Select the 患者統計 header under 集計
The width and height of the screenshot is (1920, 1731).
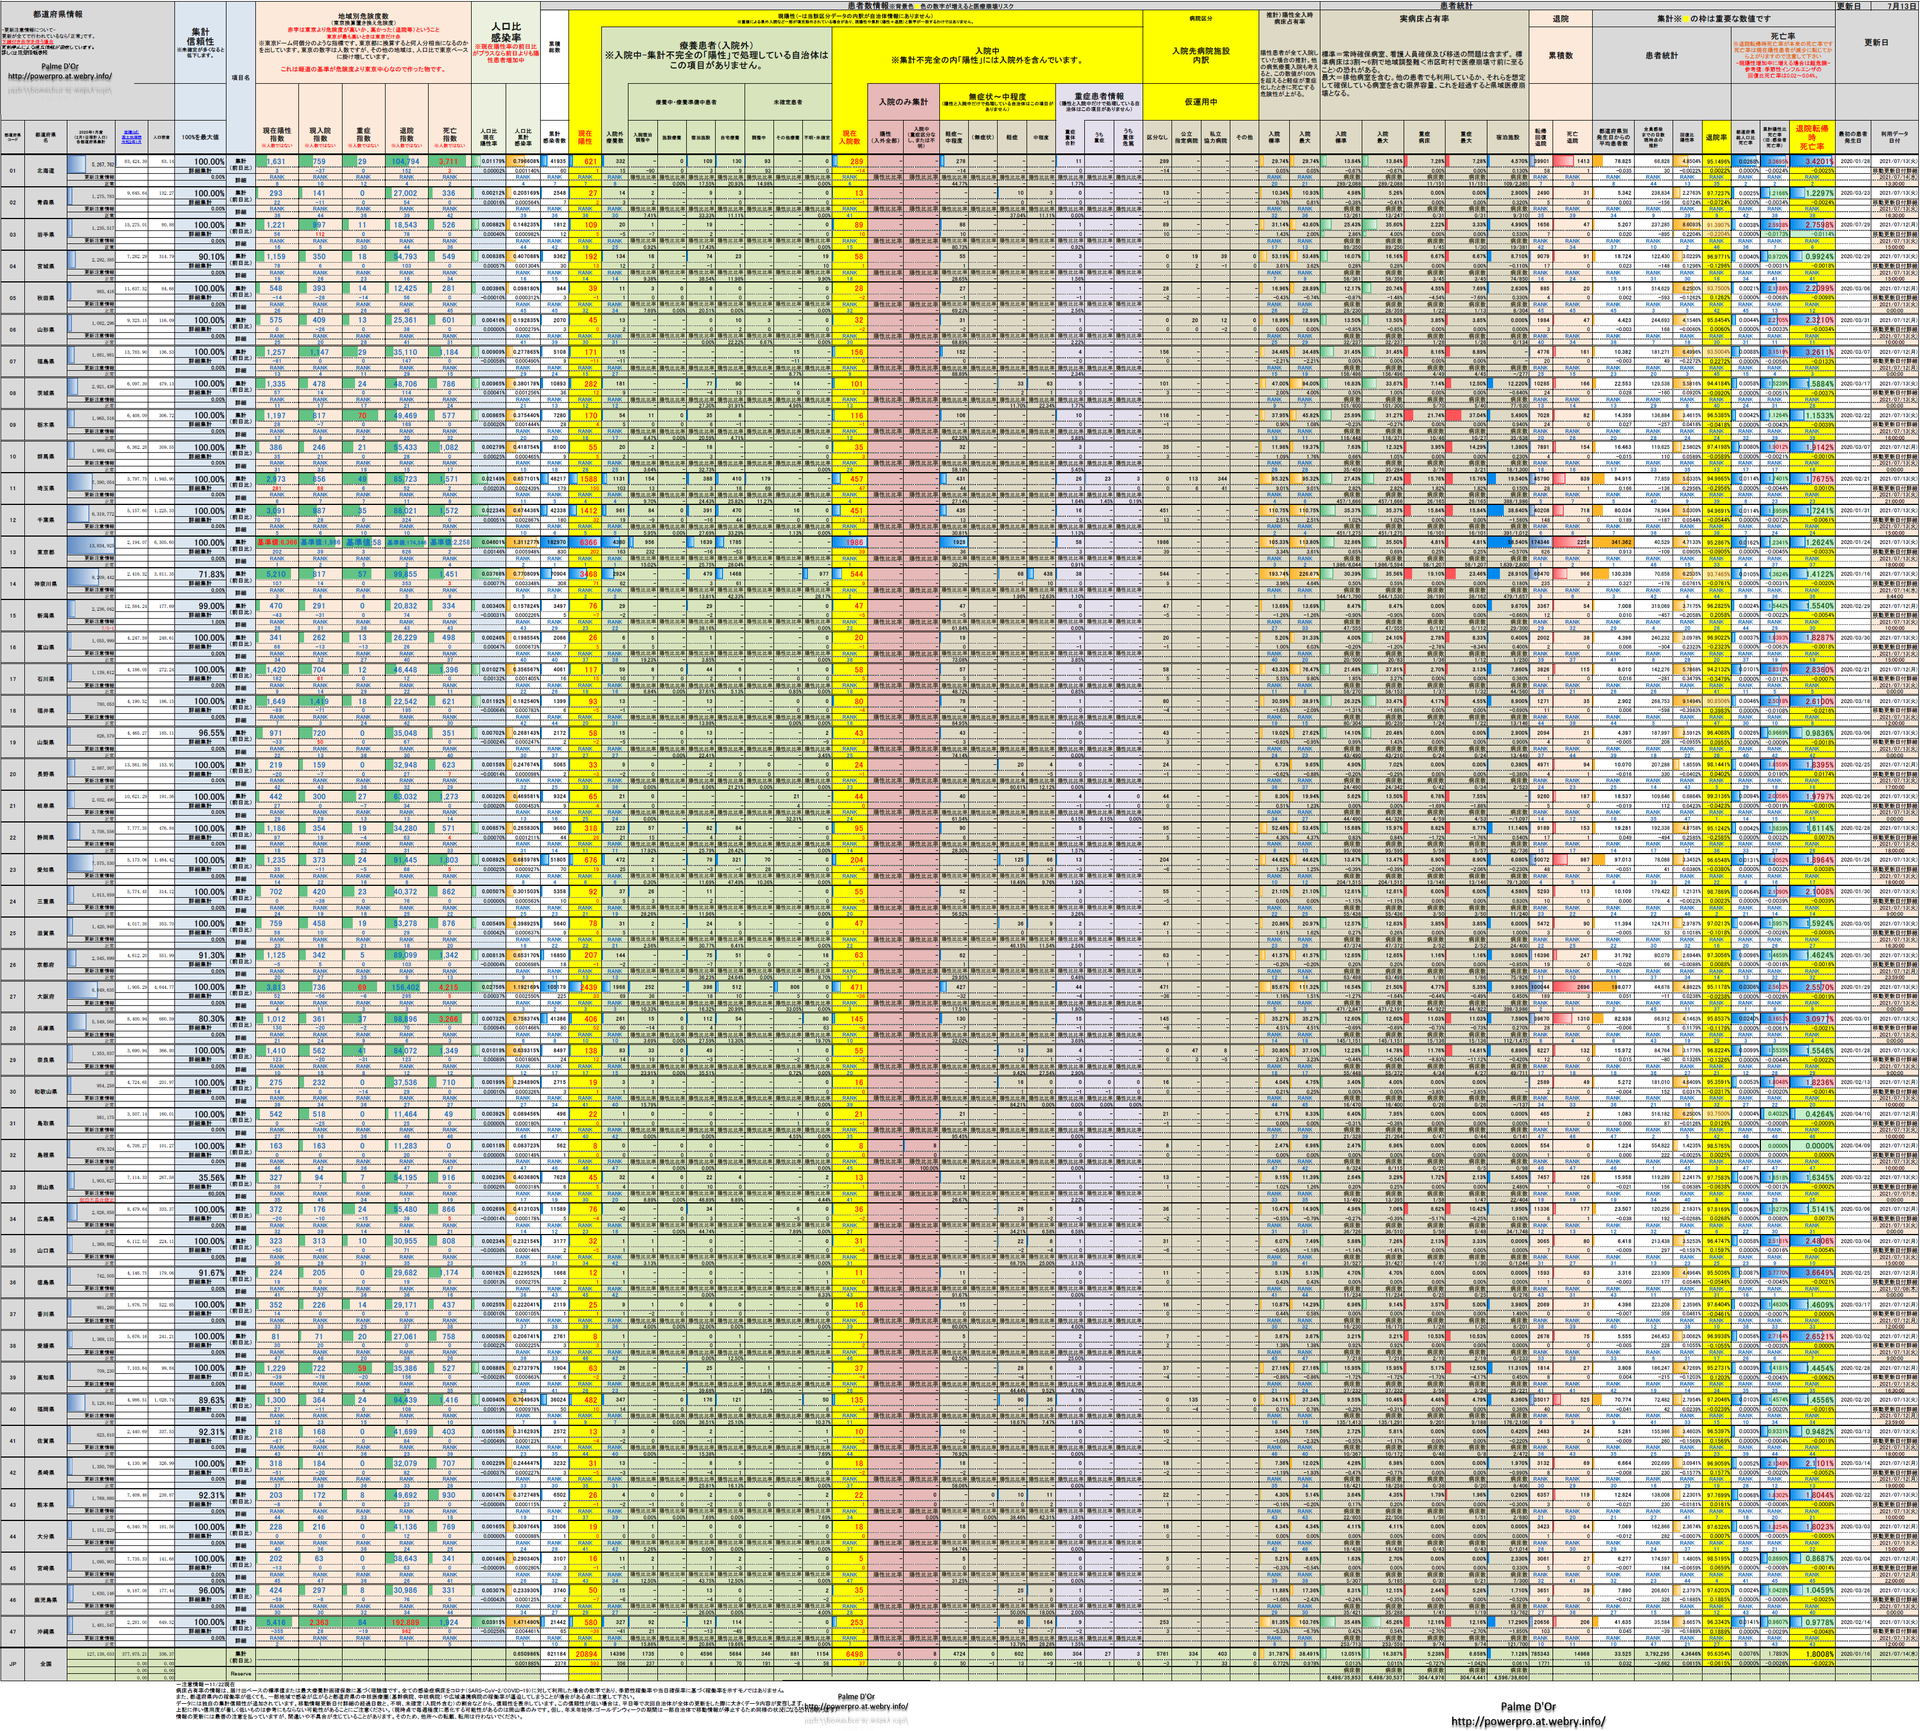coord(1661,55)
